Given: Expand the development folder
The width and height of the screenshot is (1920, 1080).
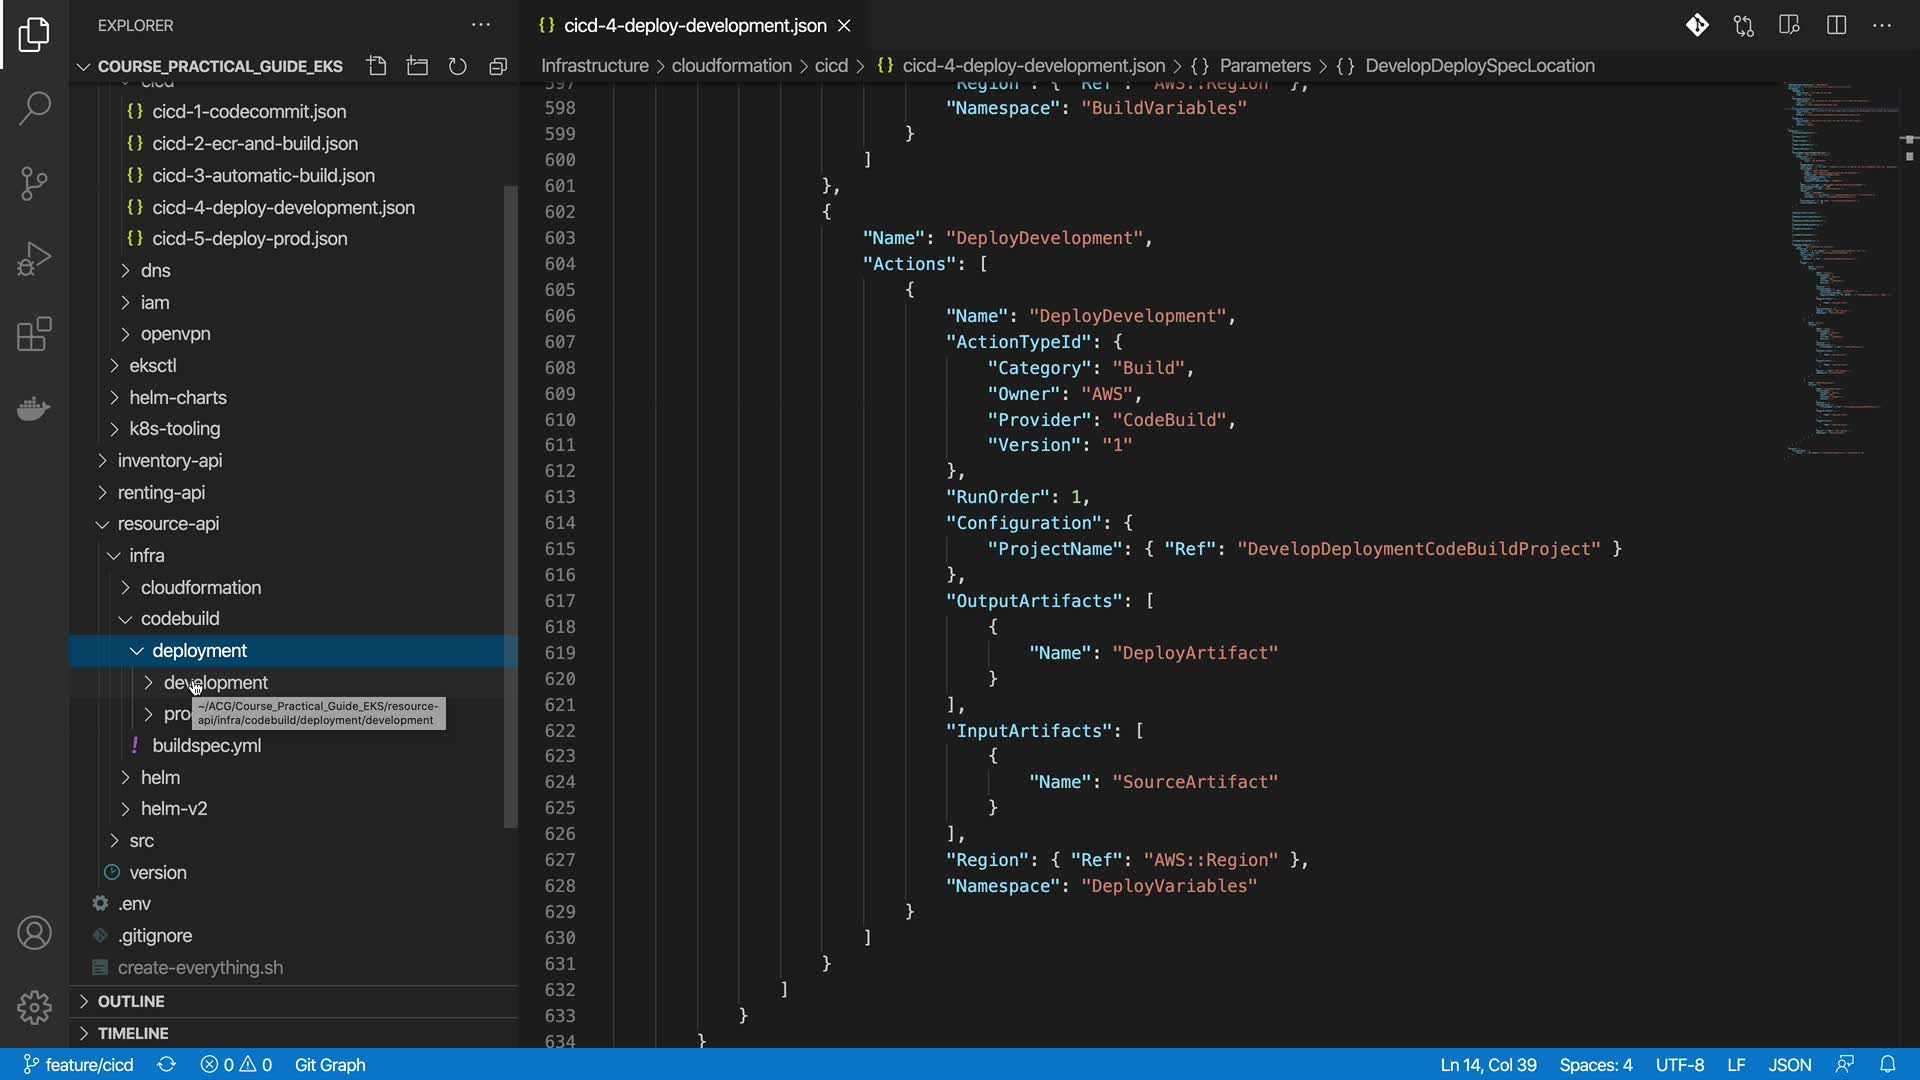Looking at the screenshot, I should pos(215,682).
